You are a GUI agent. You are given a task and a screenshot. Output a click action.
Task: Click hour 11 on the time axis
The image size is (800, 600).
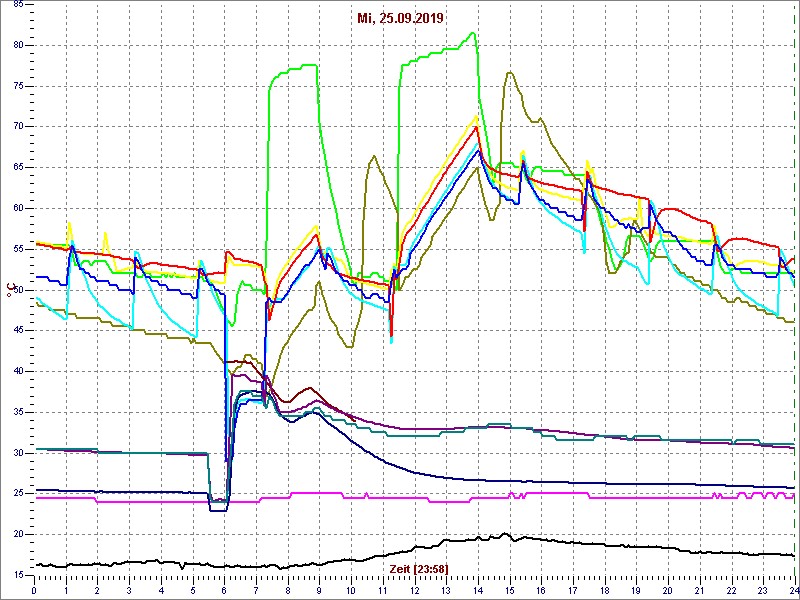click(x=383, y=591)
